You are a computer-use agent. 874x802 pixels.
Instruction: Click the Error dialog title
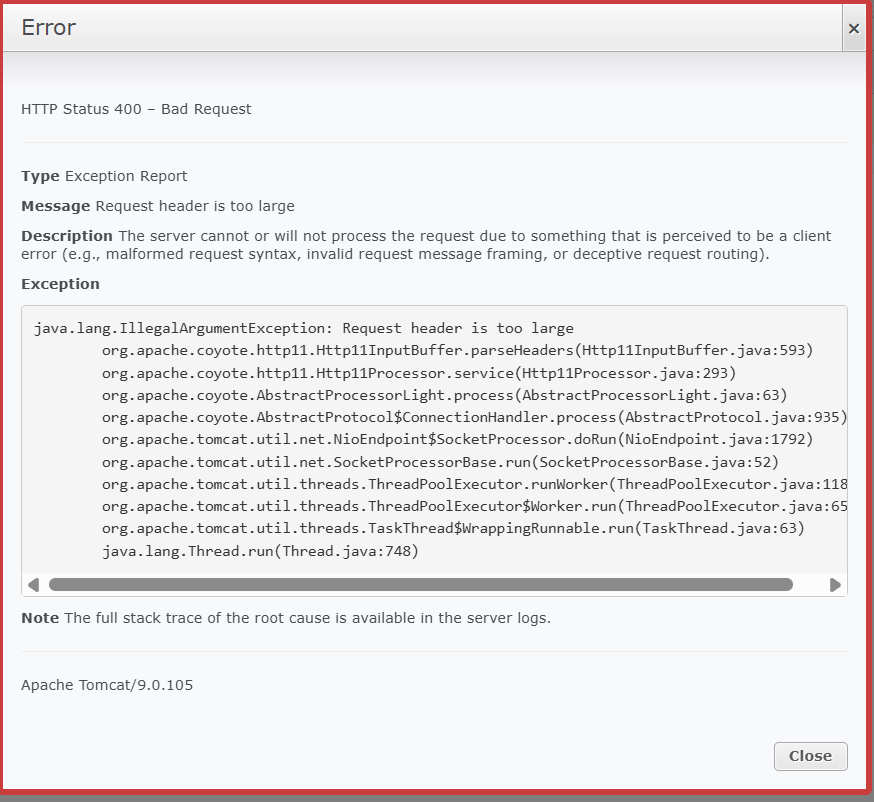tap(49, 28)
